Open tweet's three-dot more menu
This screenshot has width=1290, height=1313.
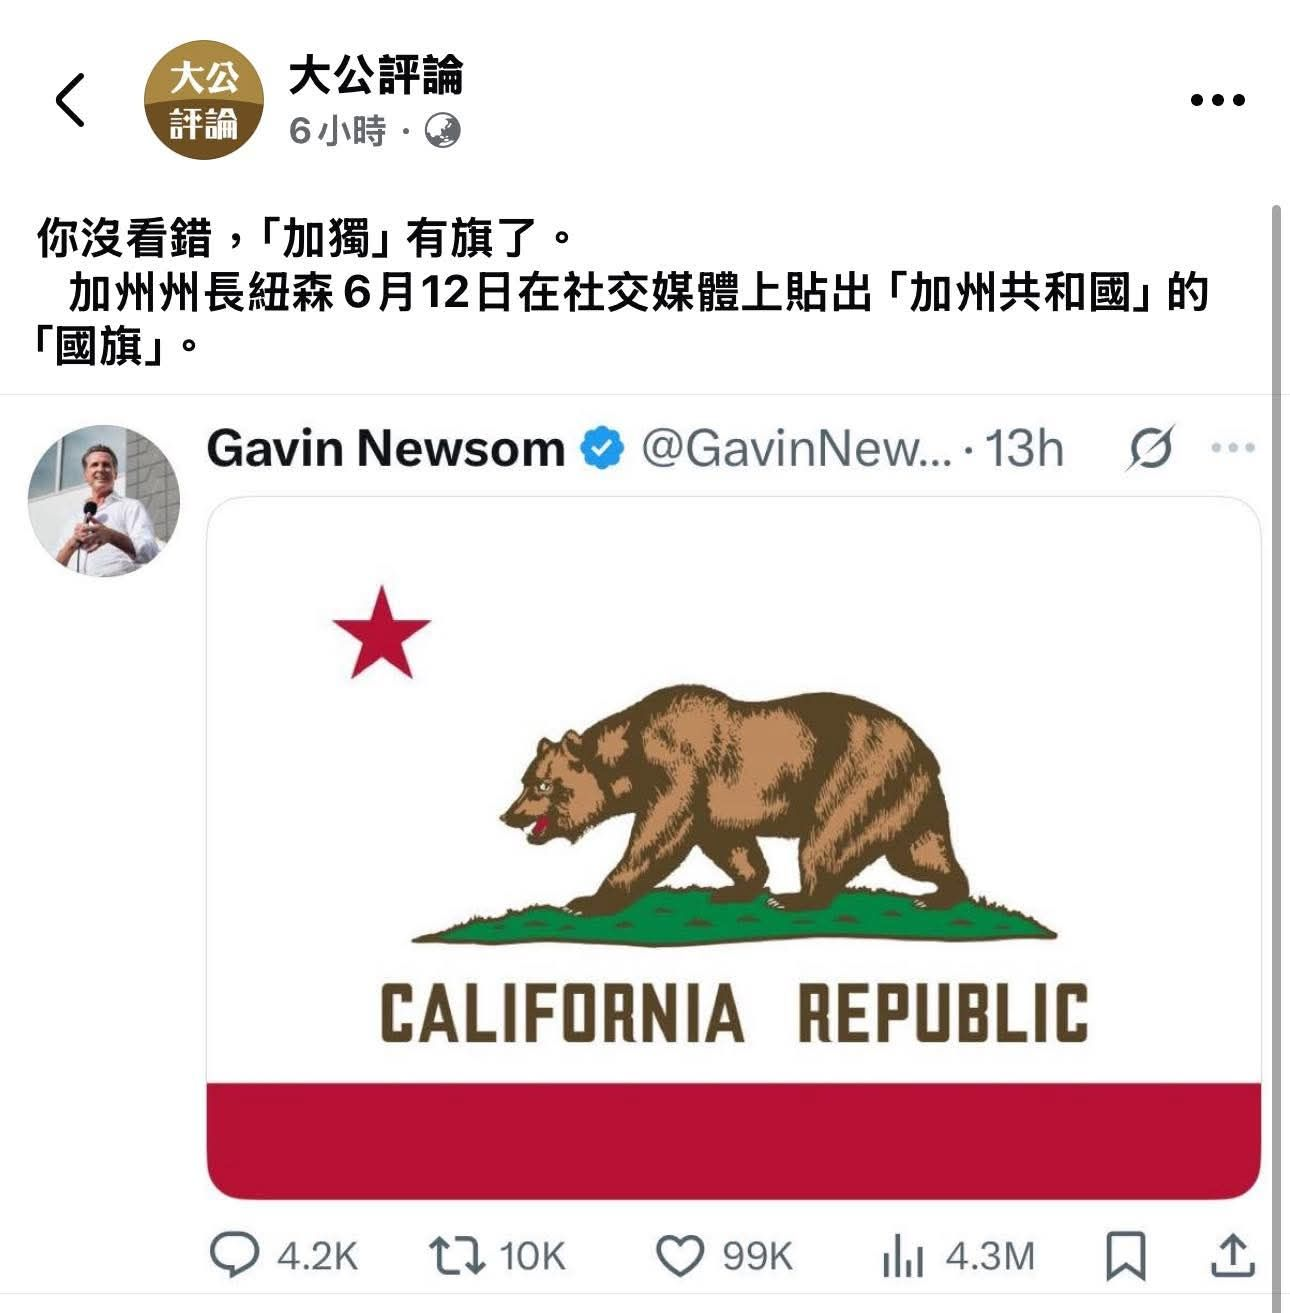click(1233, 448)
